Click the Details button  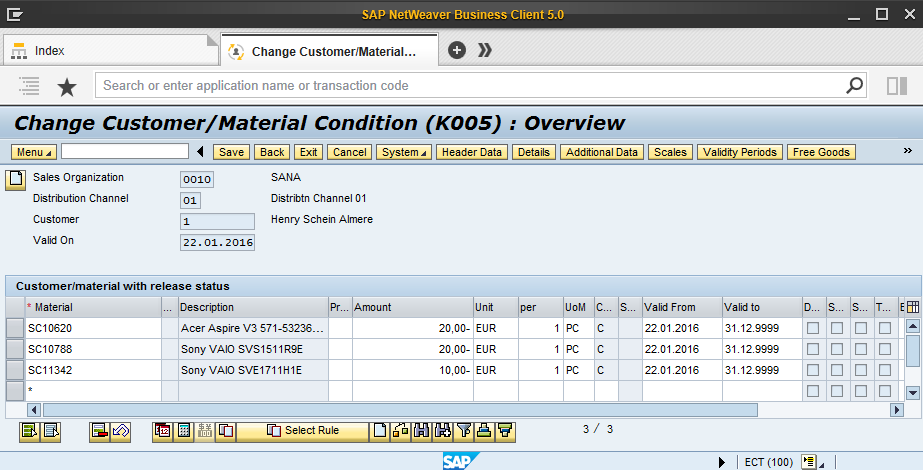tap(533, 152)
